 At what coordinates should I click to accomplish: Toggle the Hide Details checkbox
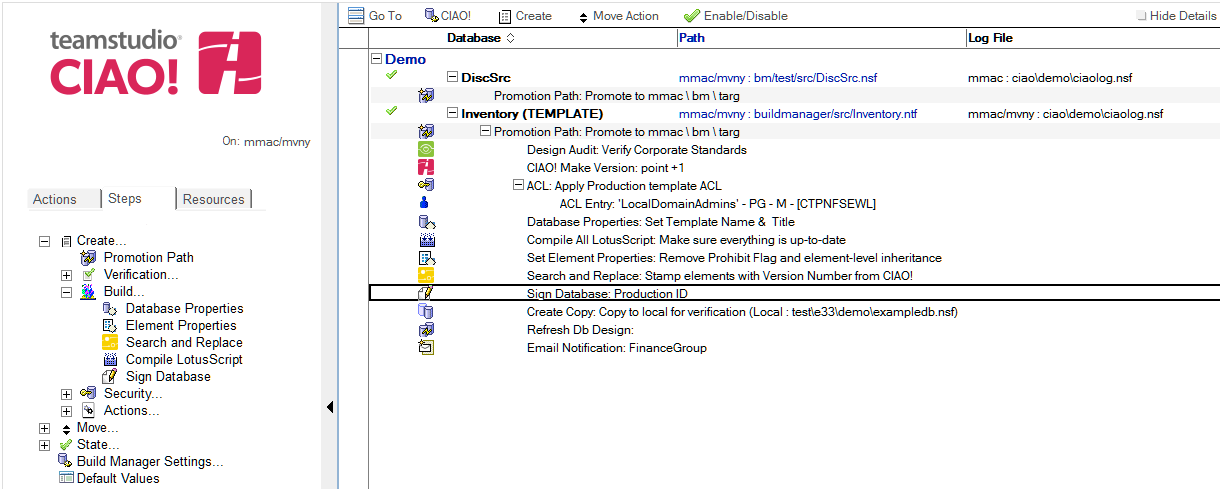point(1141,16)
